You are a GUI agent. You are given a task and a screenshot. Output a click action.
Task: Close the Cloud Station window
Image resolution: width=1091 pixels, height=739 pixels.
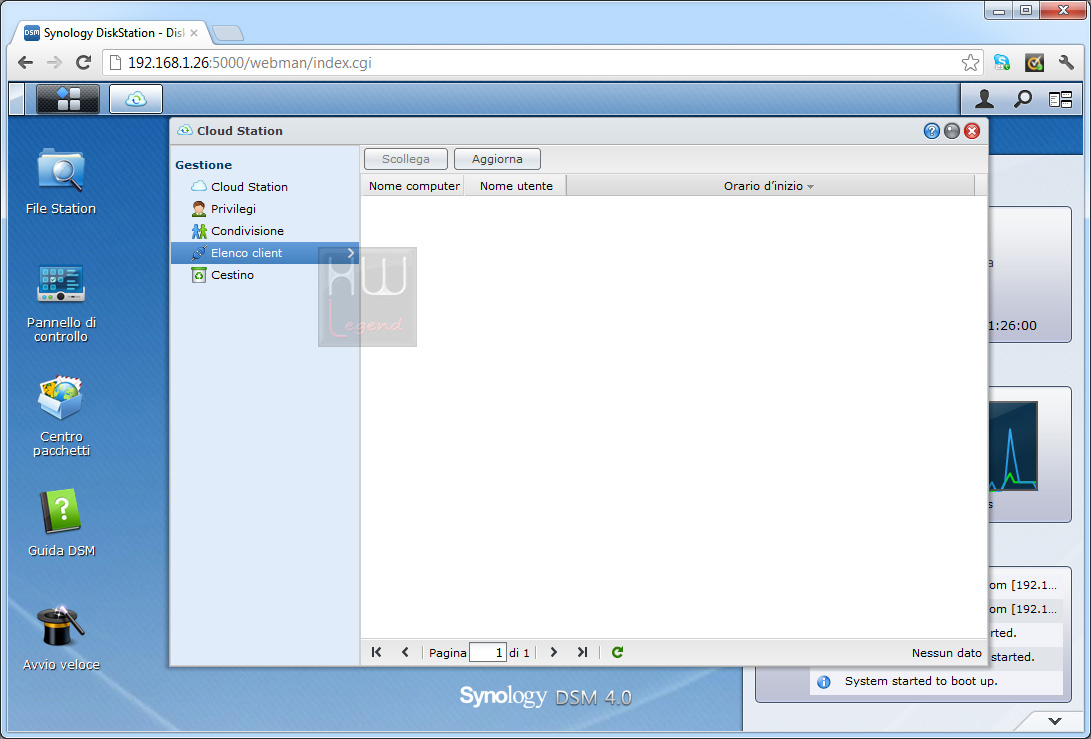tap(972, 131)
